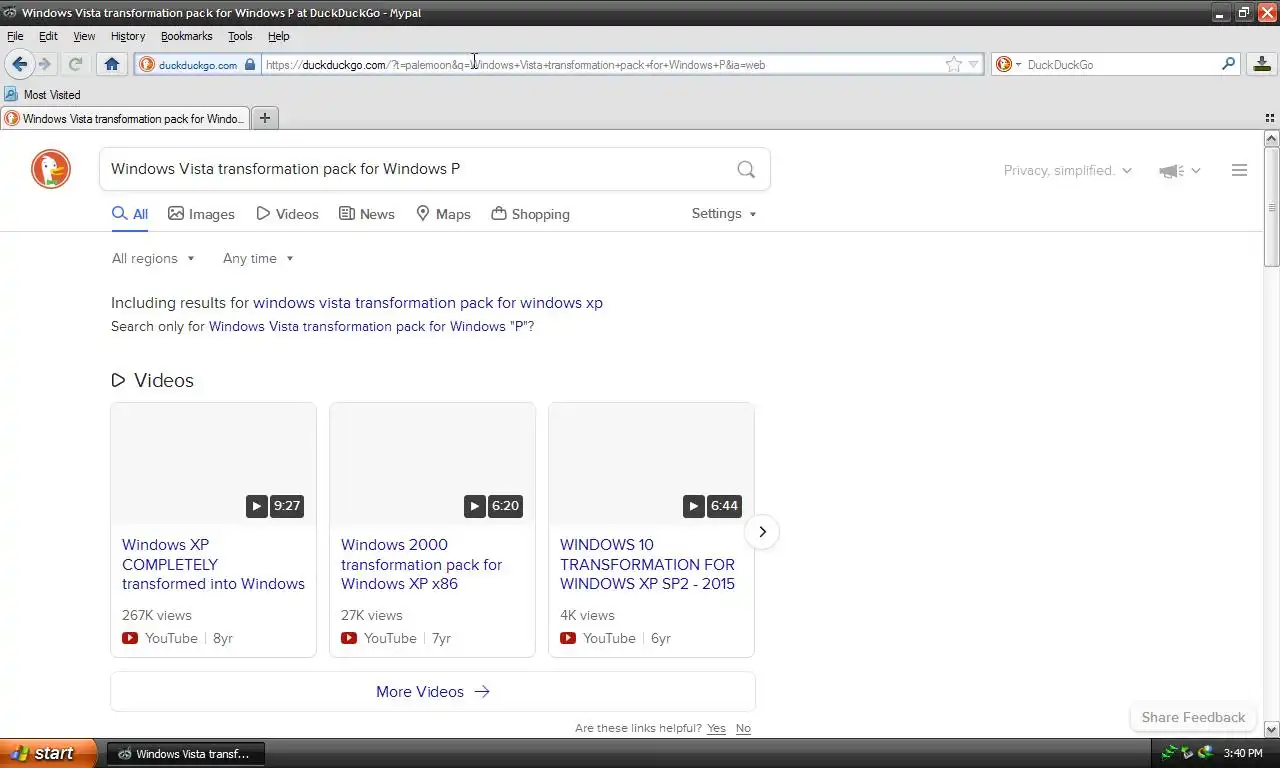Open the megaphone spread menu
Viewport: 1280px width, 768px height.
click(1179, 171)
